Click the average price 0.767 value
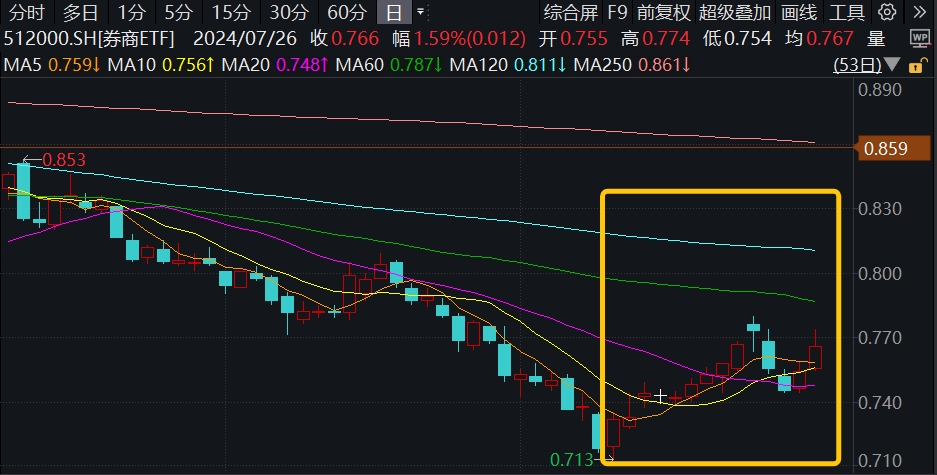 (x=829, y=39)
